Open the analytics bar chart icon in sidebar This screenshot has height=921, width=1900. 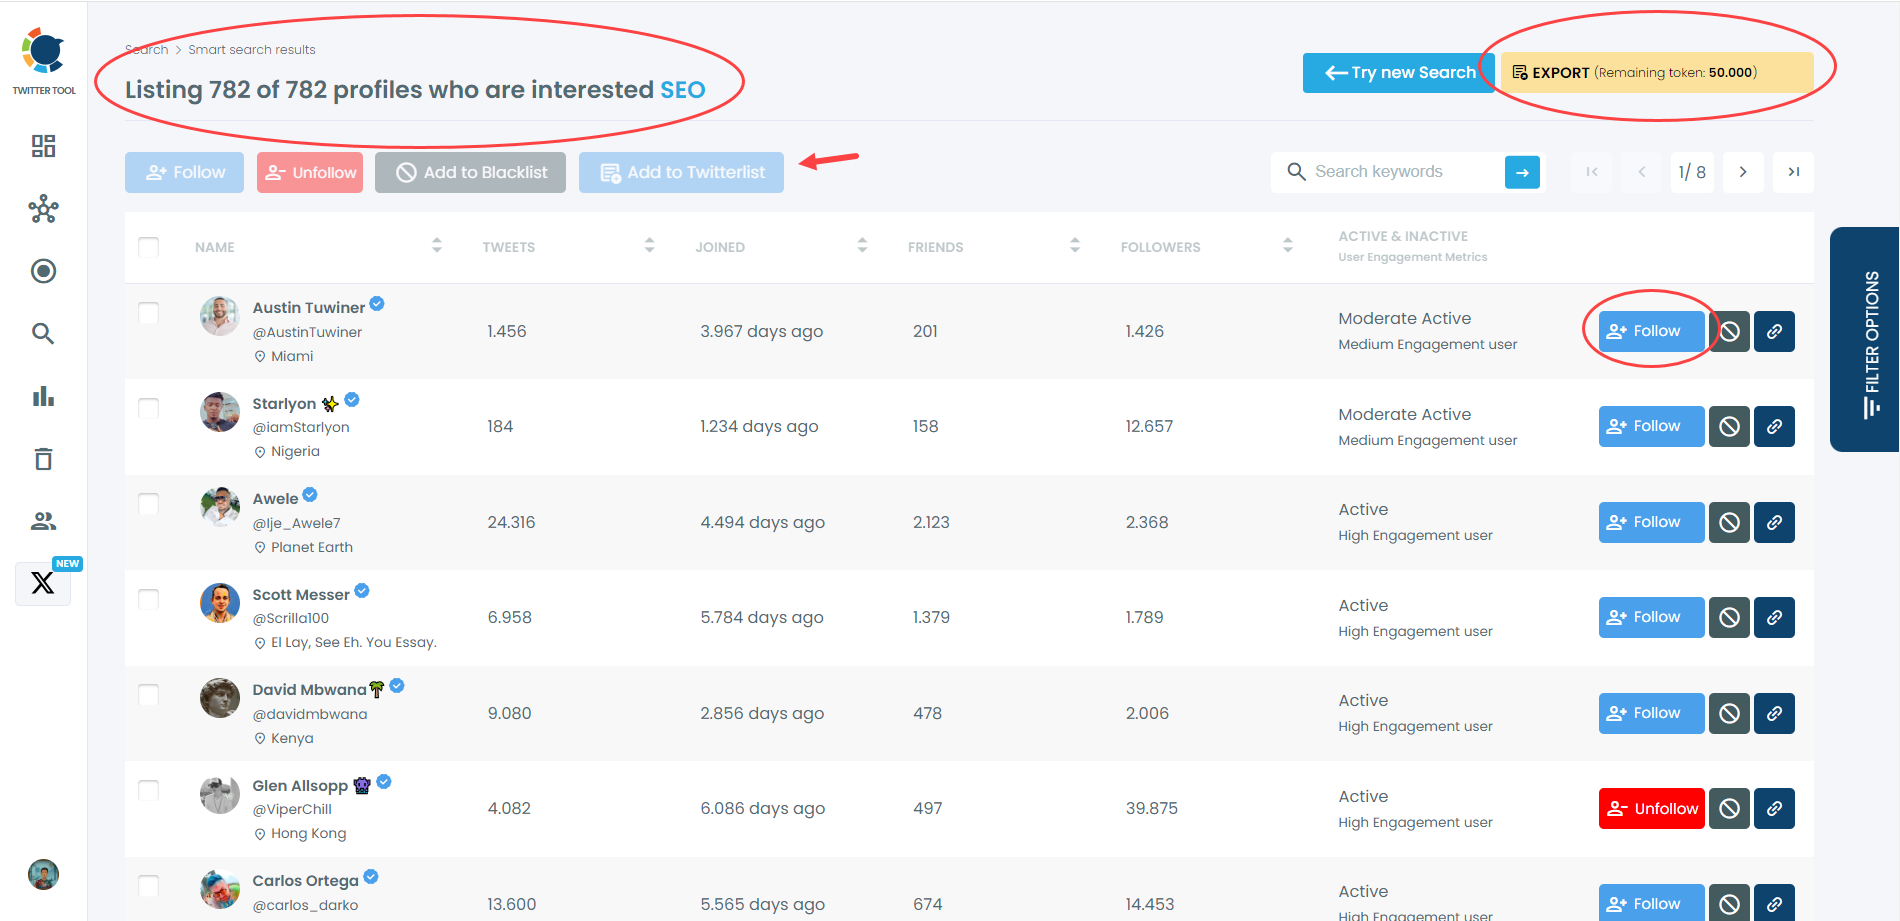(x=43, y=396)
